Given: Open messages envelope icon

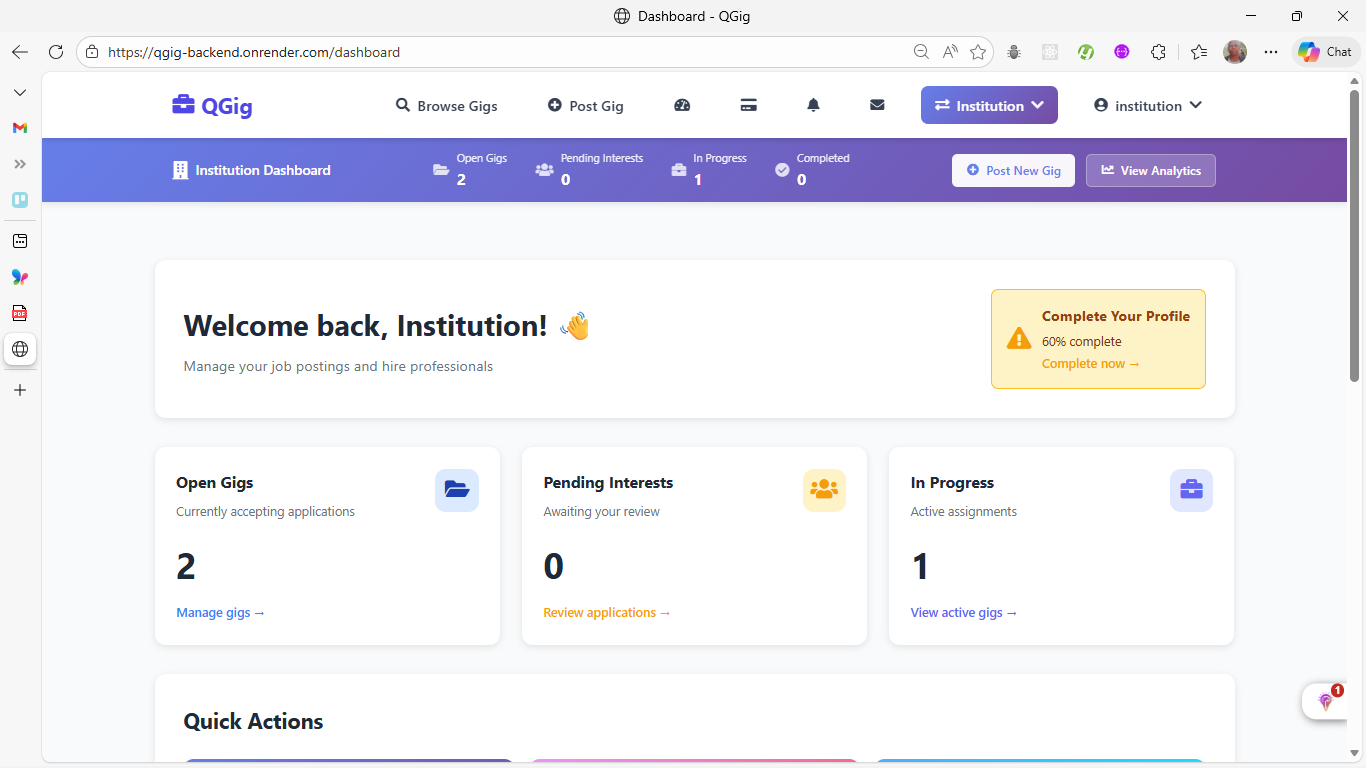Looking at the screenshot, I should 877,106.
